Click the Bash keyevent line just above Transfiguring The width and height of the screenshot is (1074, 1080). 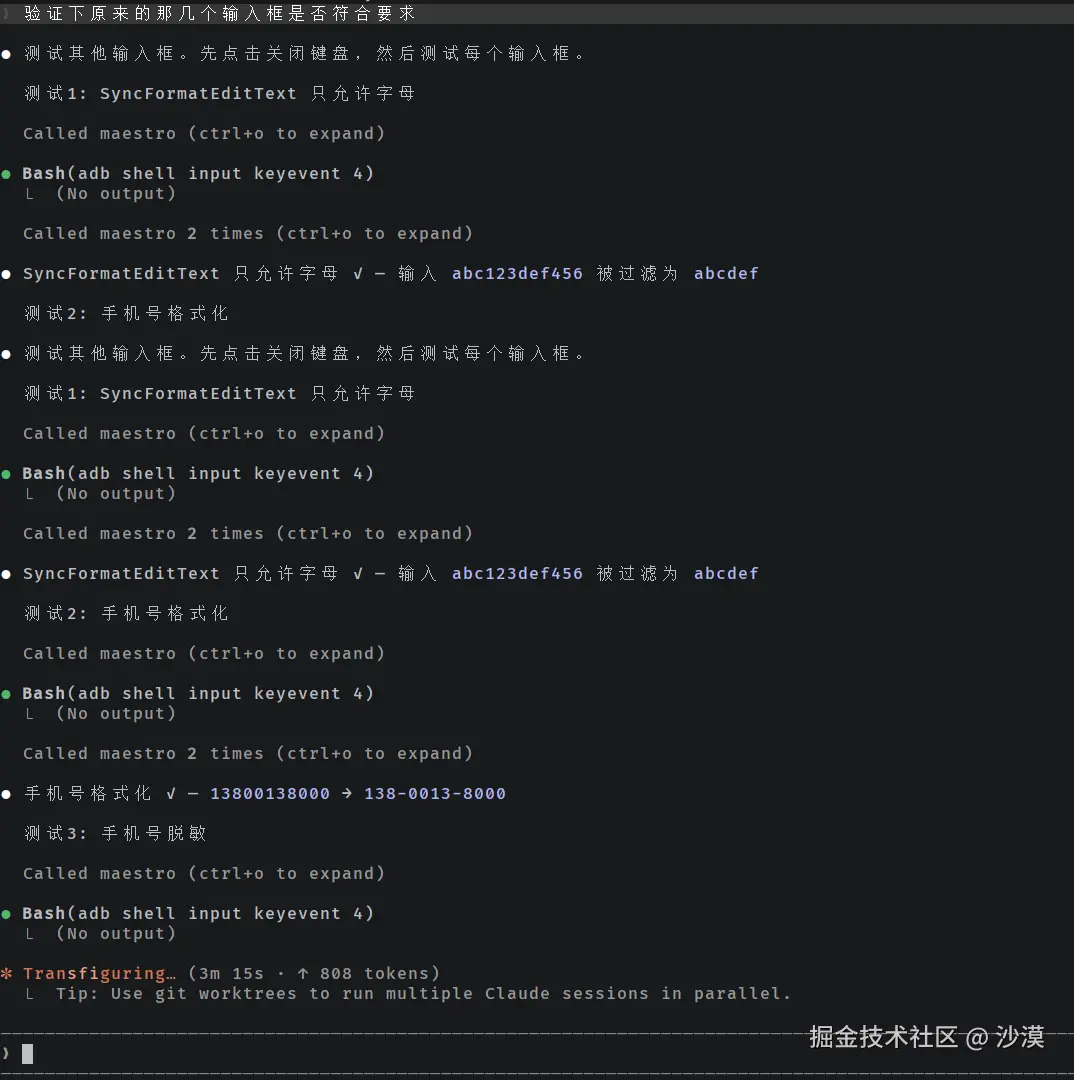[198, 913]
